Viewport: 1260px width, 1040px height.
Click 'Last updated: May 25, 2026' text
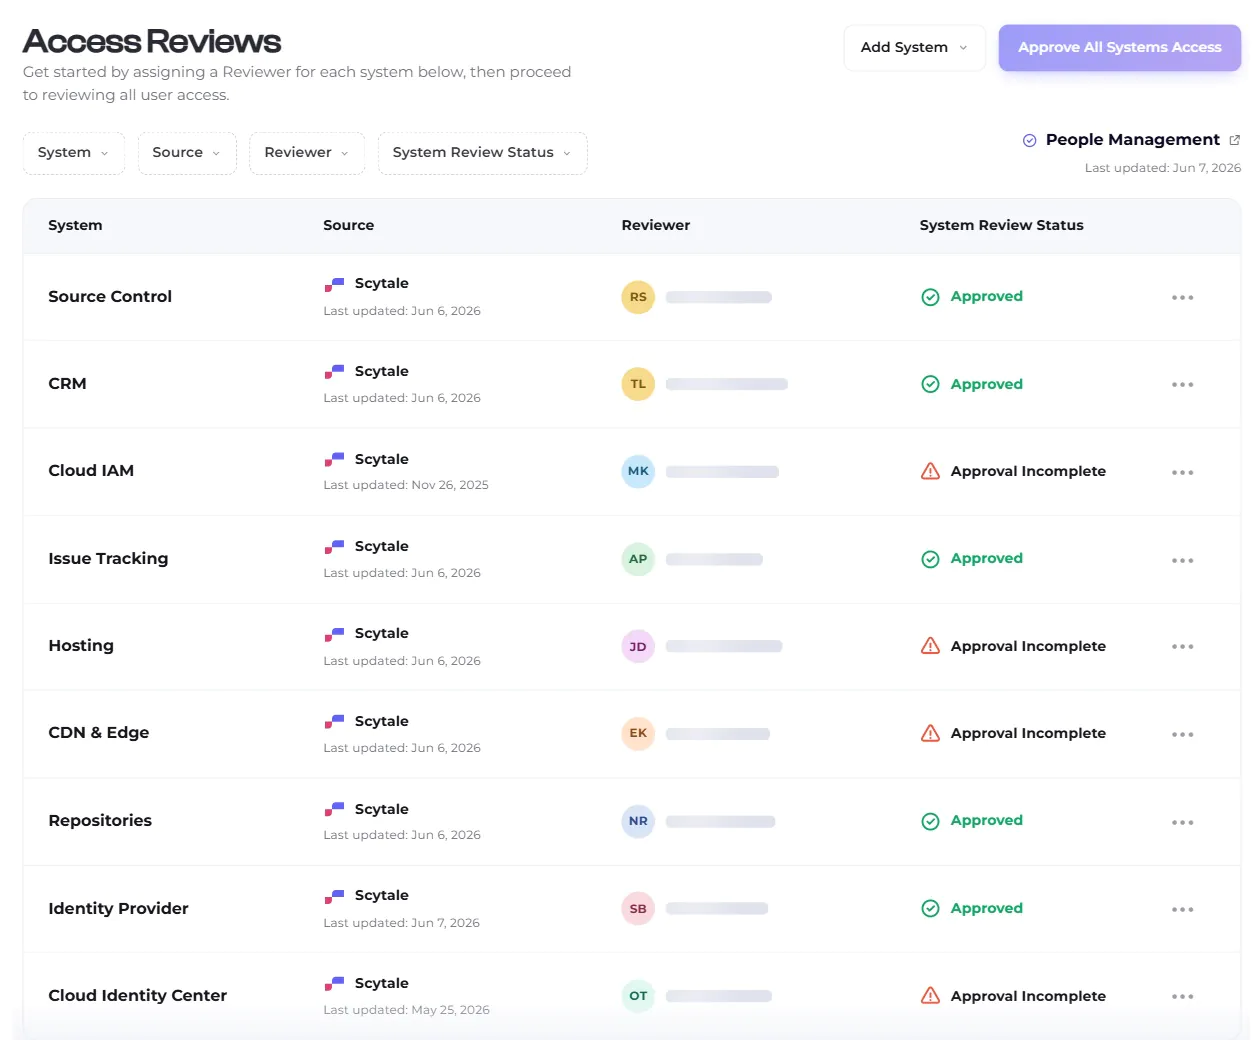click(x=406, y=1010)
